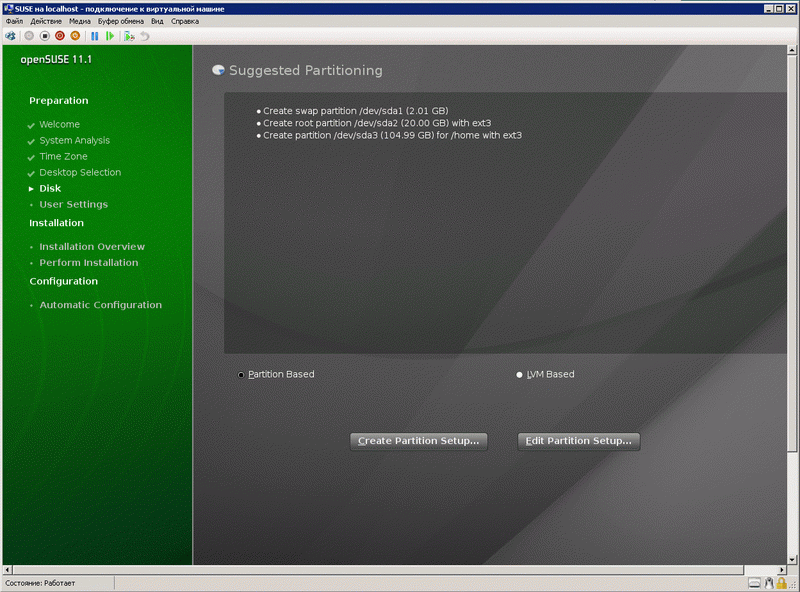Click Edit Partition Setup button
Image resolution: width=800 pixels, height=592 pixels.
coord(579,441)
